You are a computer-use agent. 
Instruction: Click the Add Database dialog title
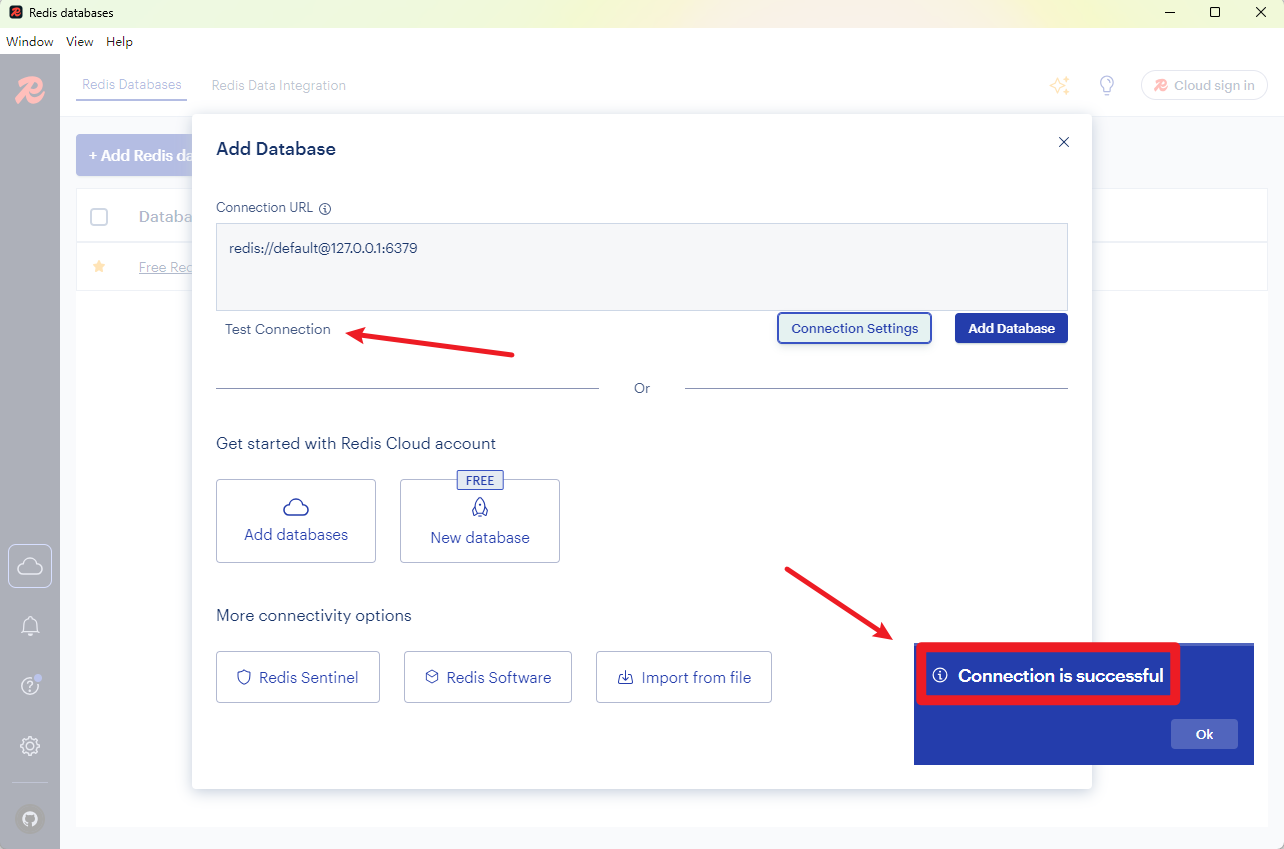(276, 149)
